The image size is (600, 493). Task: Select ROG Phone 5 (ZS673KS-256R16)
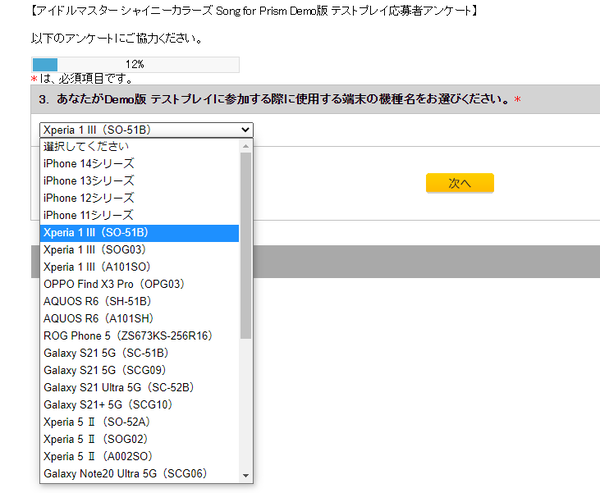click(x=140, y=336)
